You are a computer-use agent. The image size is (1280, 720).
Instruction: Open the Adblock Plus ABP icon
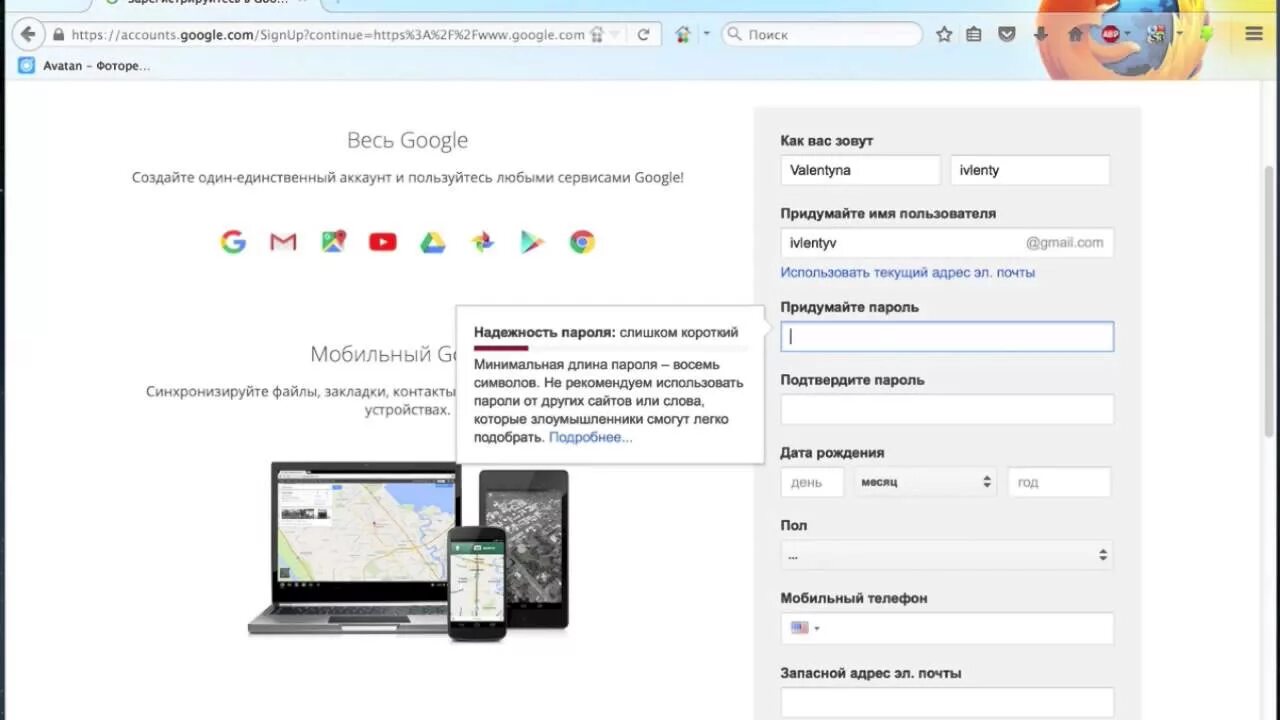1110,34
